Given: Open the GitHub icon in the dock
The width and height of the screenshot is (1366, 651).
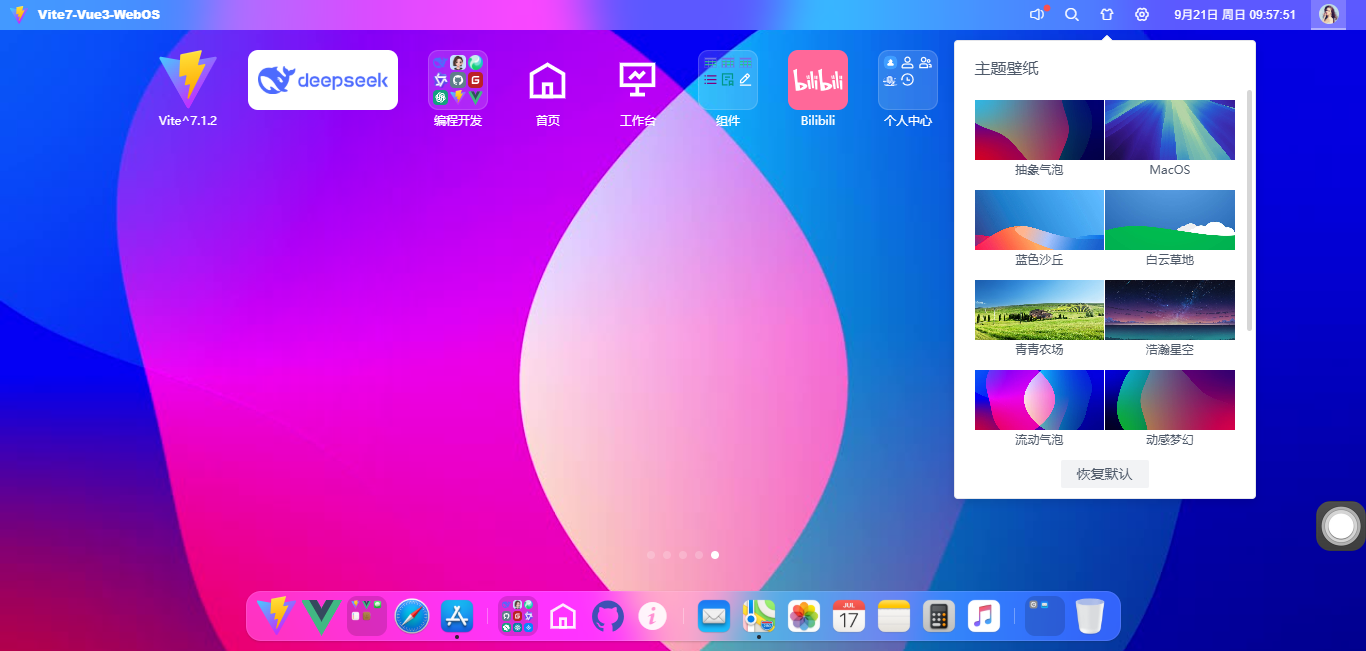Looking at the screenshot, I should (607, 616).
